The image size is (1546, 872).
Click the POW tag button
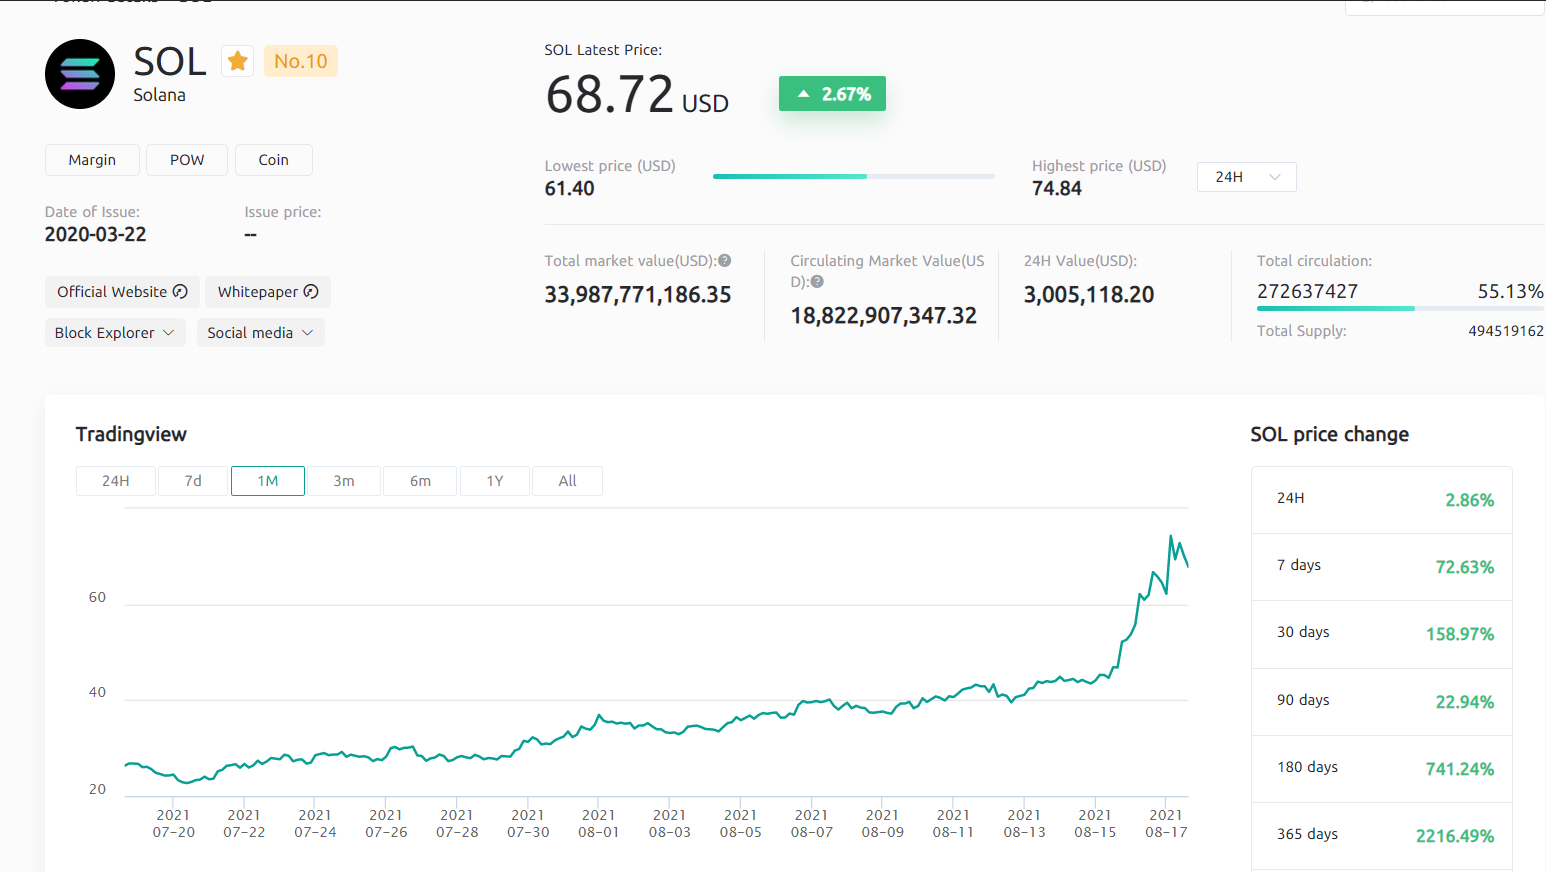pyautogui.click(x=187, y=160)
